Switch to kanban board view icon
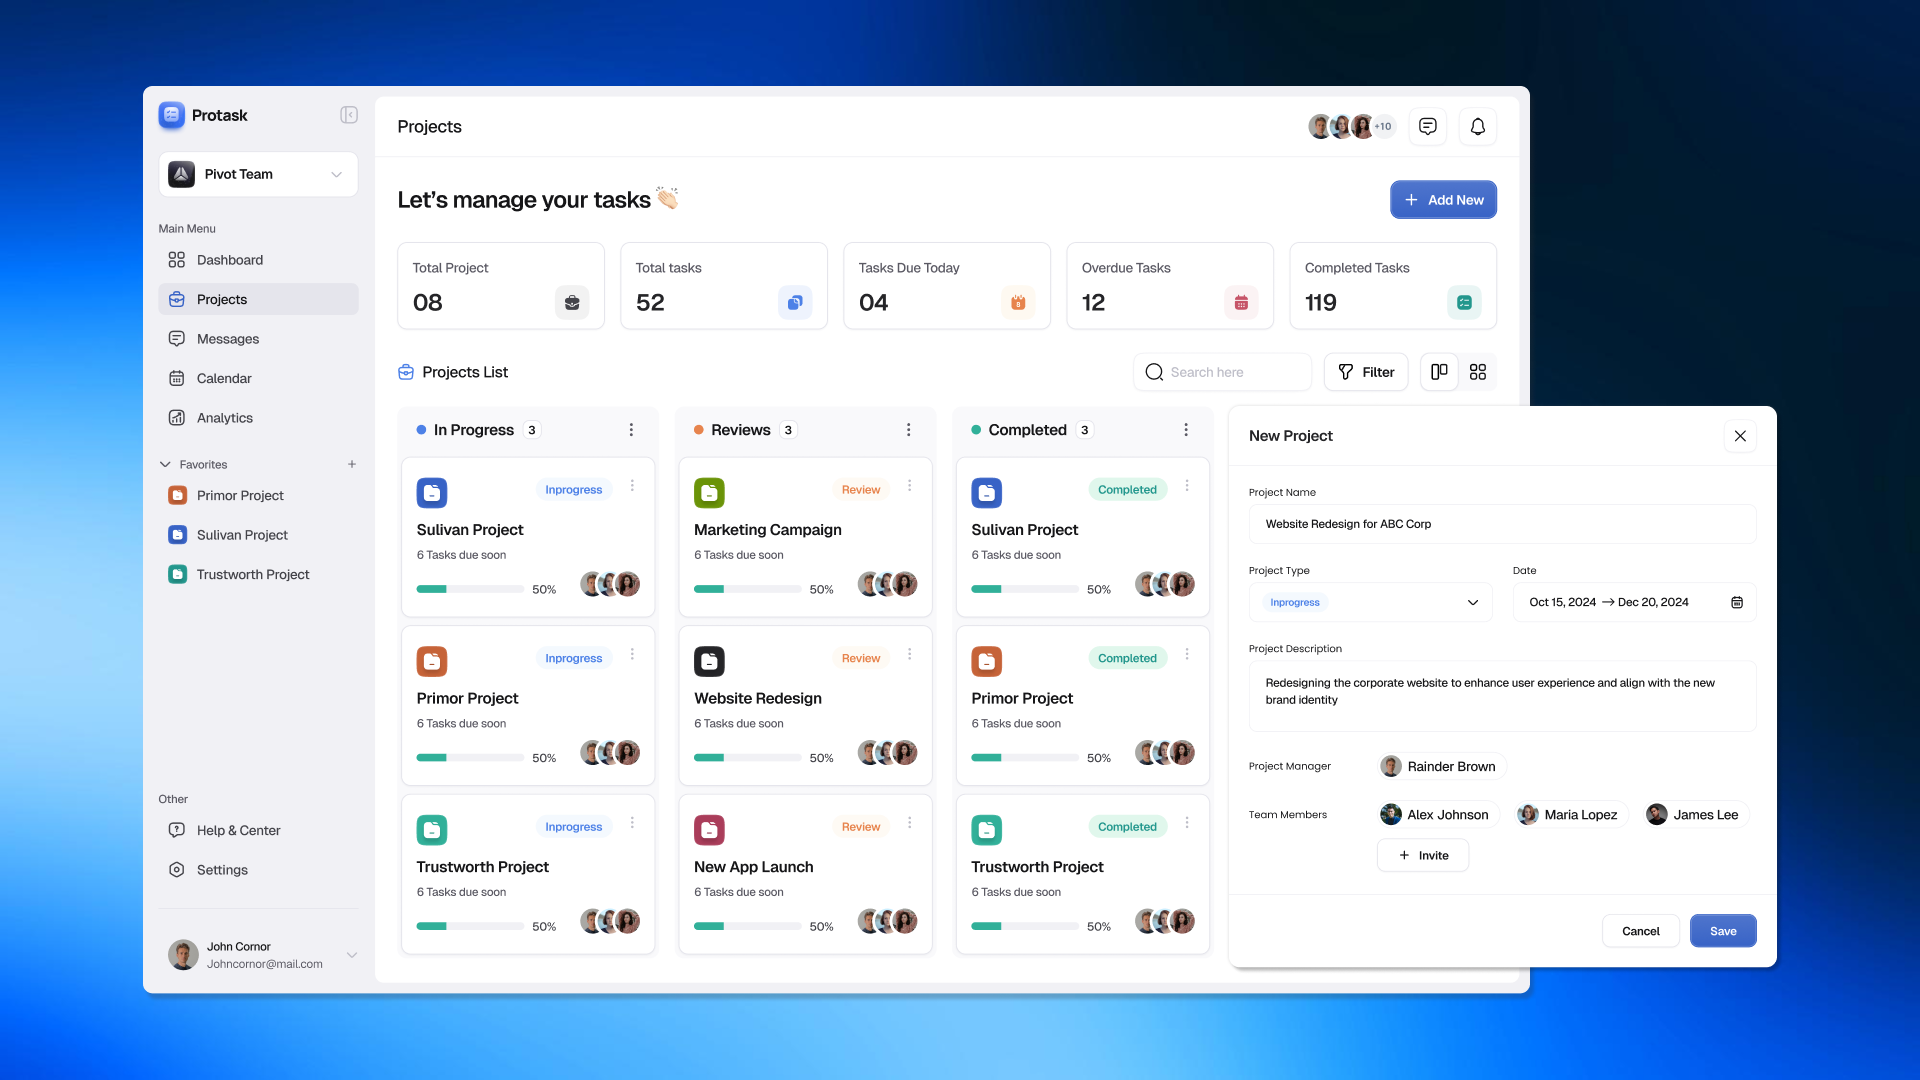Image resolution: width=1920 pixels, height=1080 pixels. [1438, 371]
